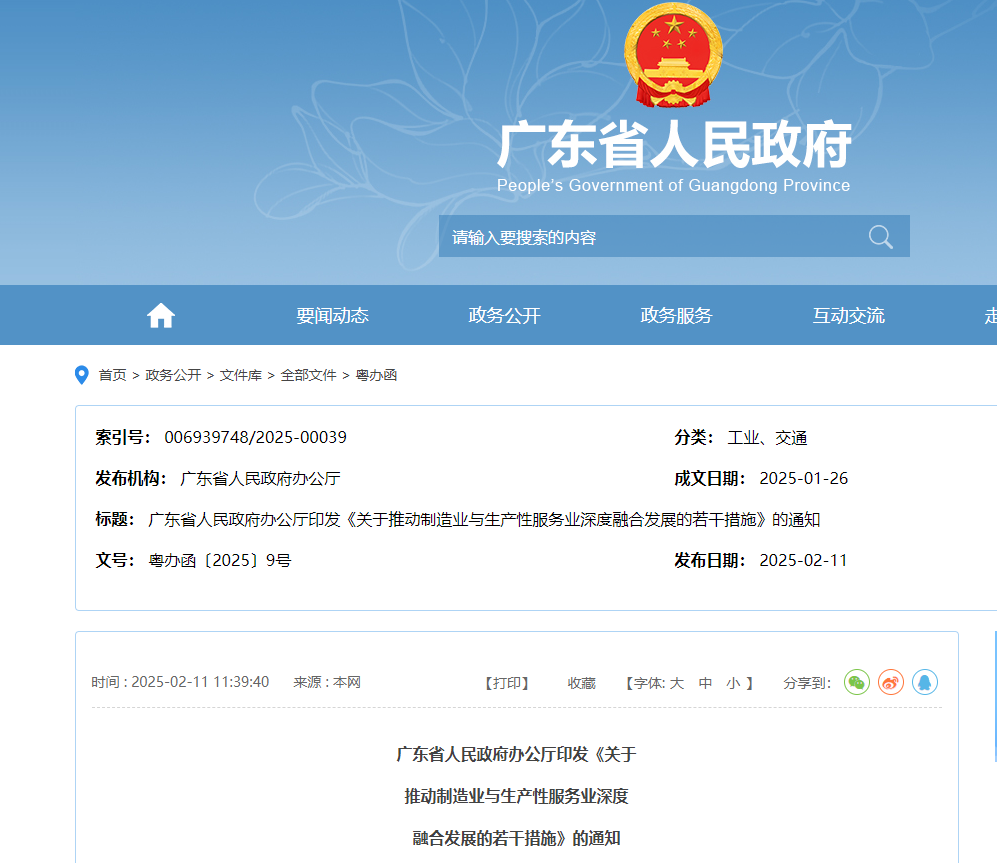Select 粤办函 in the breadcrumb
Viewport: 997px width, 864px height.
377,375
